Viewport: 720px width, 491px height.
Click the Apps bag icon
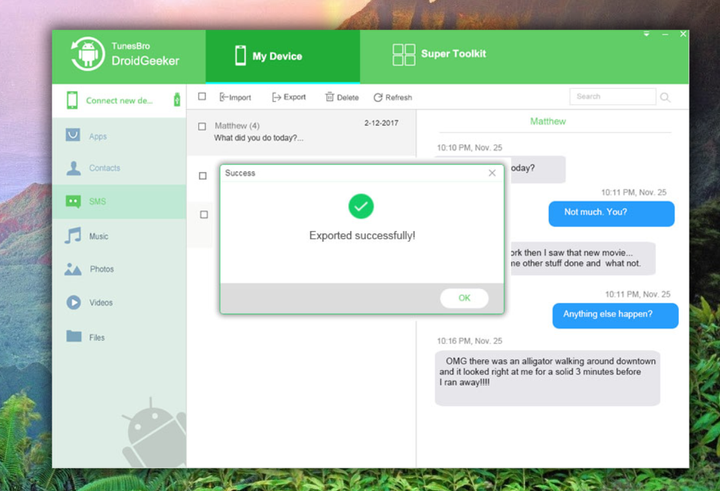pos(73,135)
